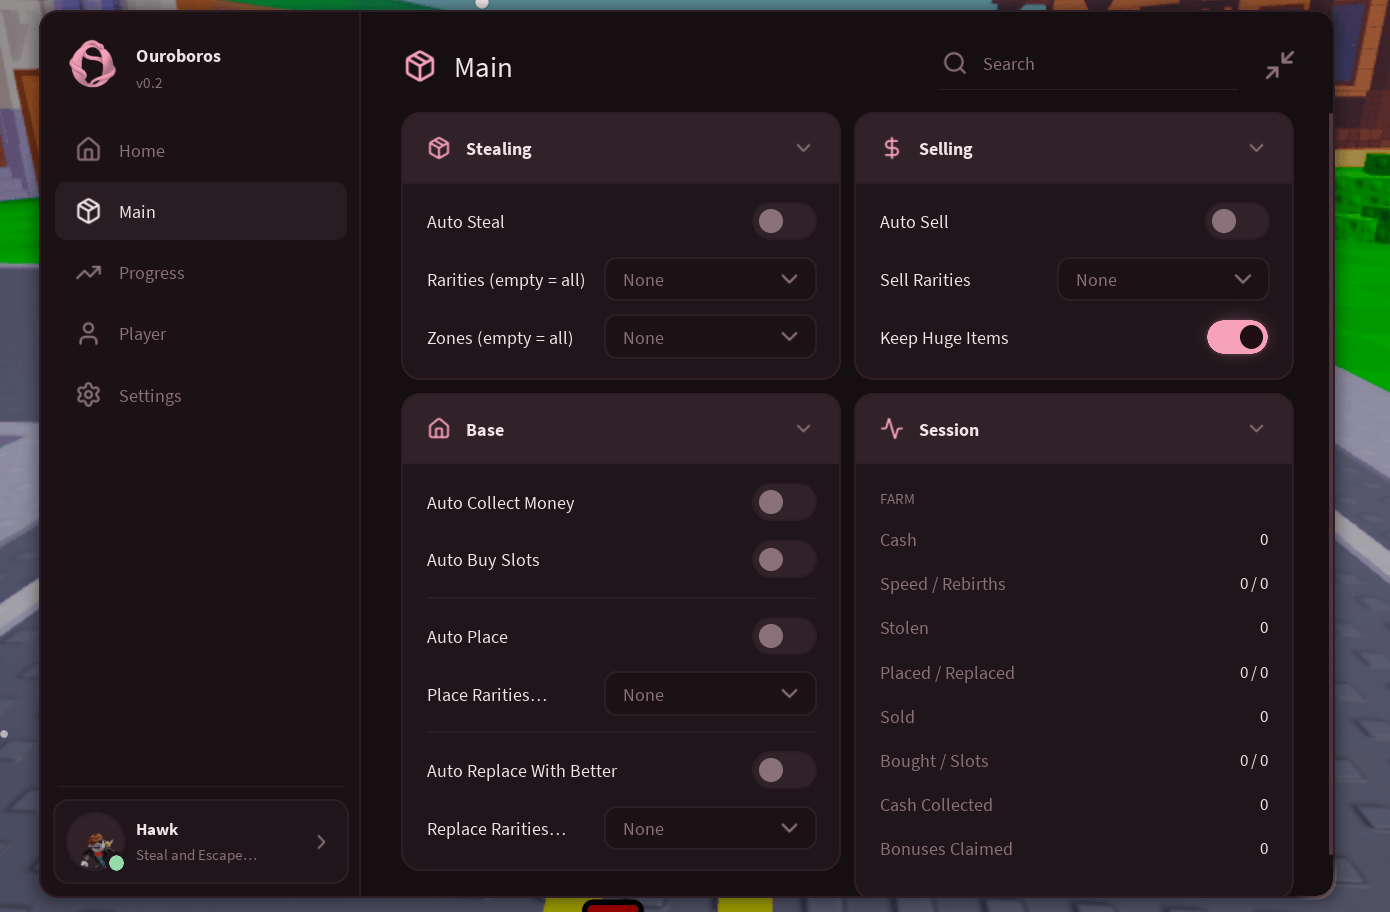Click the Bonuses Claimed stat label
This screenshot has height=912, width=1390.
pyautogui.click(x=946, y=849)
